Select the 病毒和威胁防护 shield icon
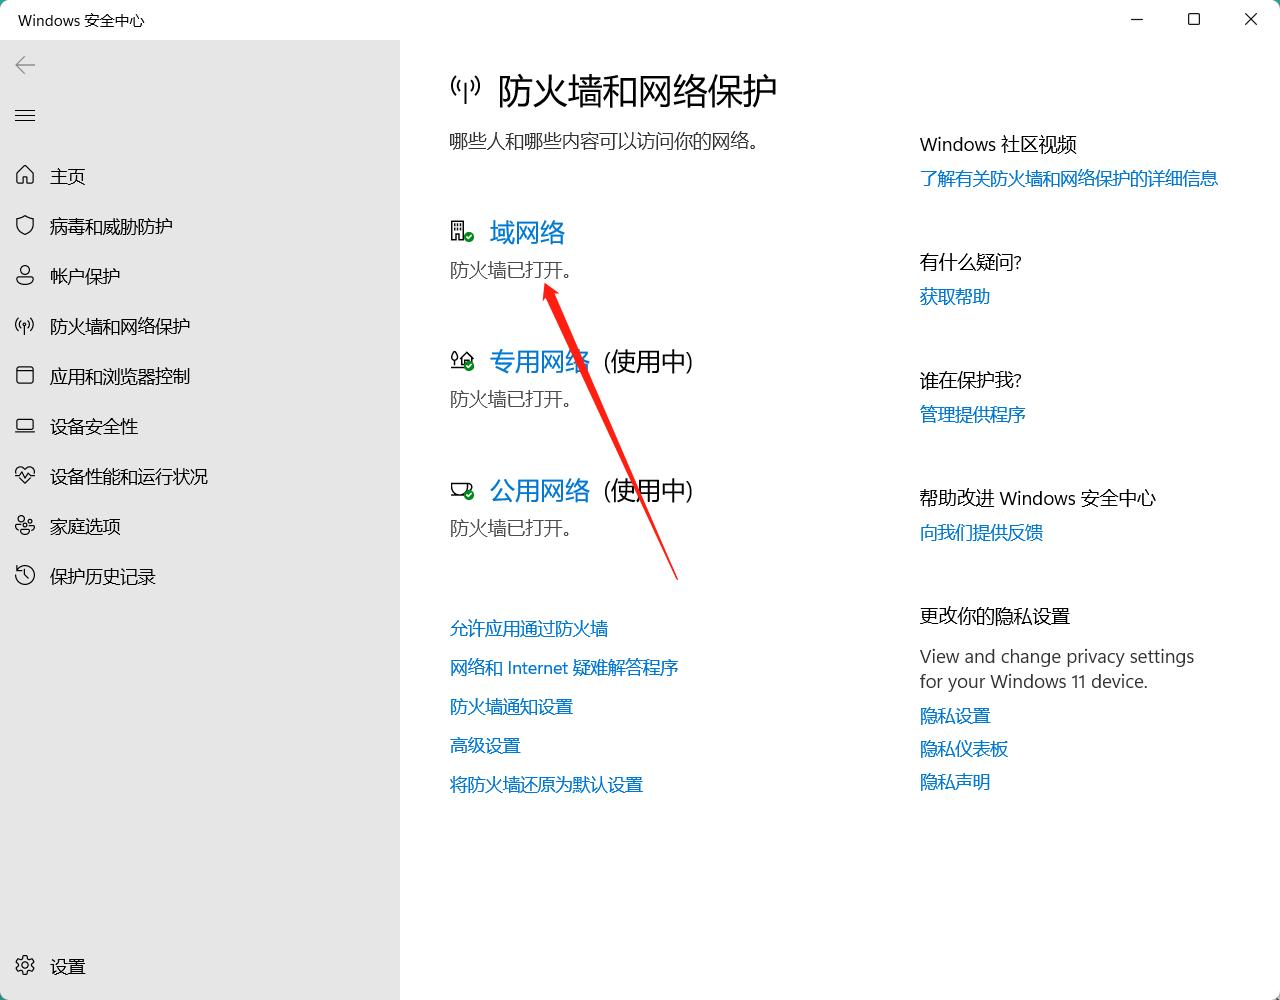 [x=25, y=226]
